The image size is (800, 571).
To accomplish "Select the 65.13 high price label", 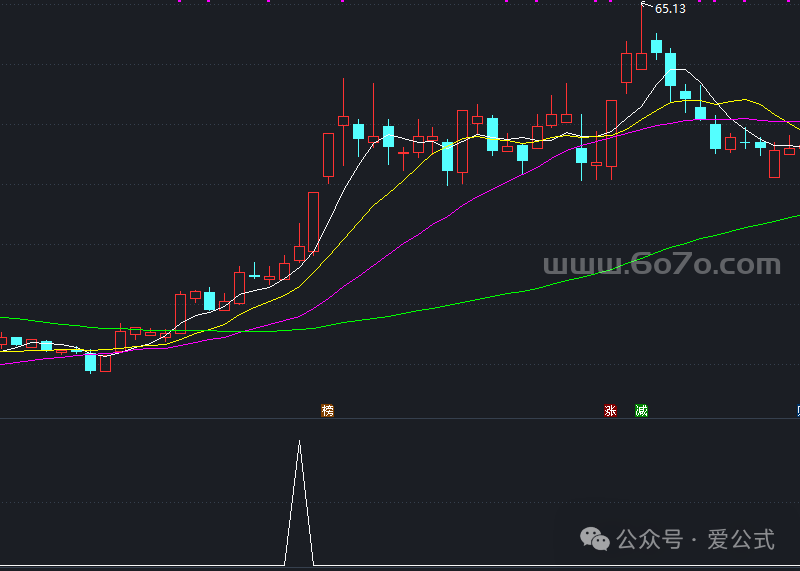I will (670, 9).
